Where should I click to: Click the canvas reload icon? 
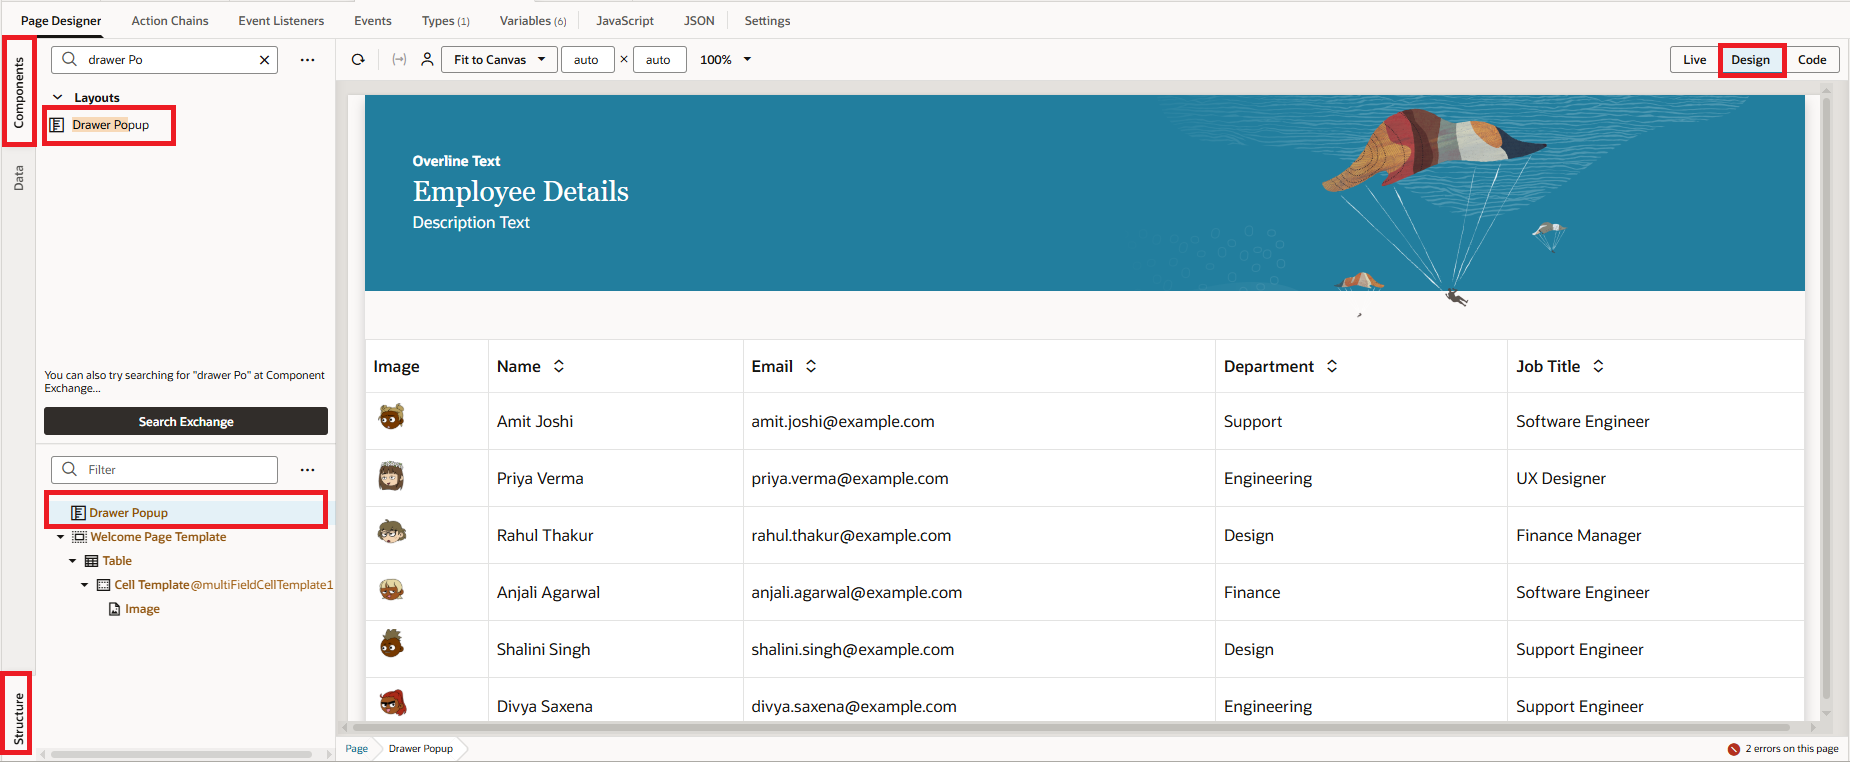(x=358, y=60)
